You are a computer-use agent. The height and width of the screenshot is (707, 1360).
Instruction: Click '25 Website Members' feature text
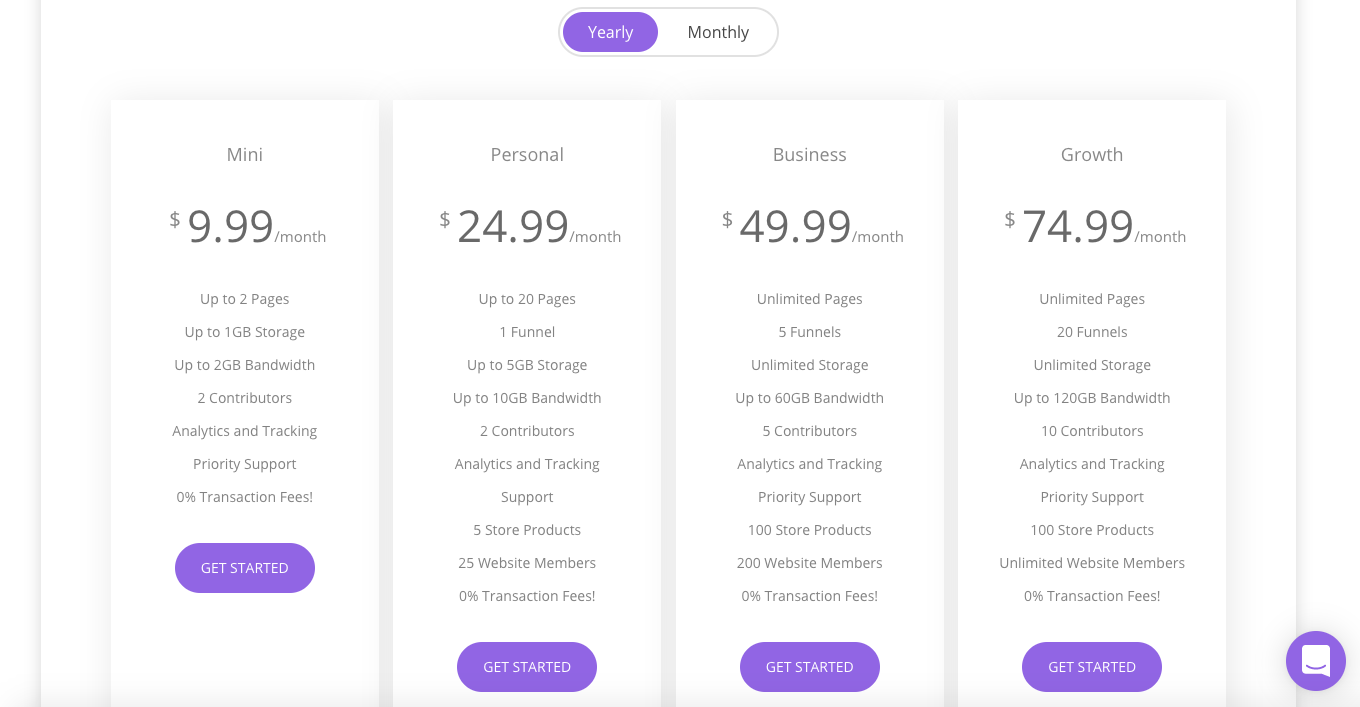[x=527, y=563]
